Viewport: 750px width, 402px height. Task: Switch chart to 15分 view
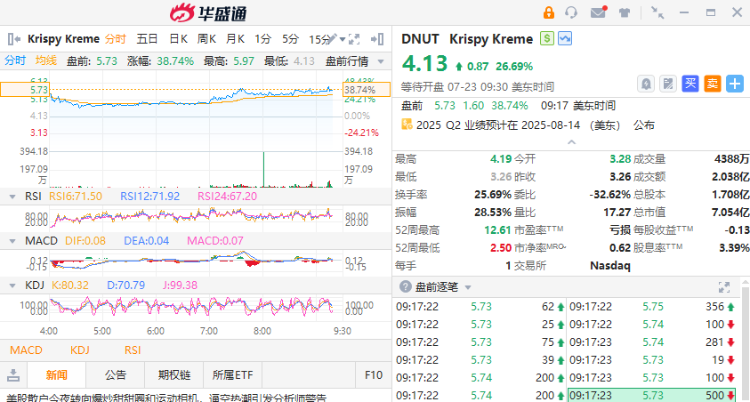point(319,39)
